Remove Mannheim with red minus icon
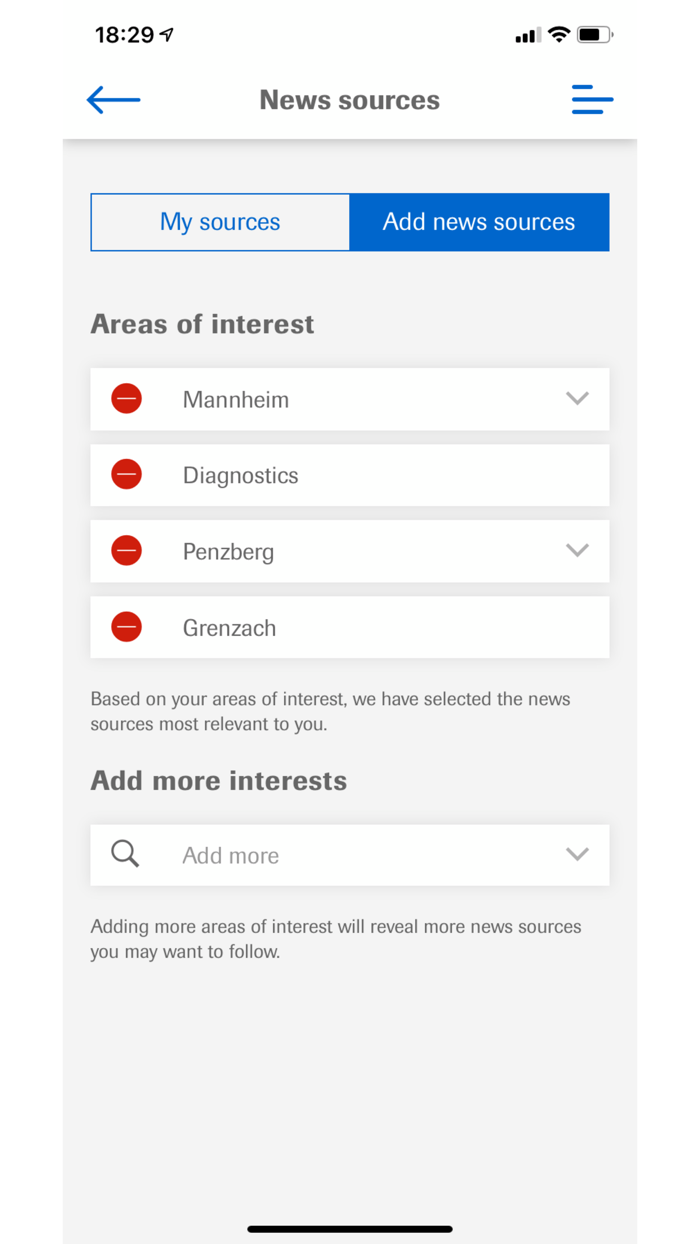This screenshot has height=1244, width=700. 126,399
